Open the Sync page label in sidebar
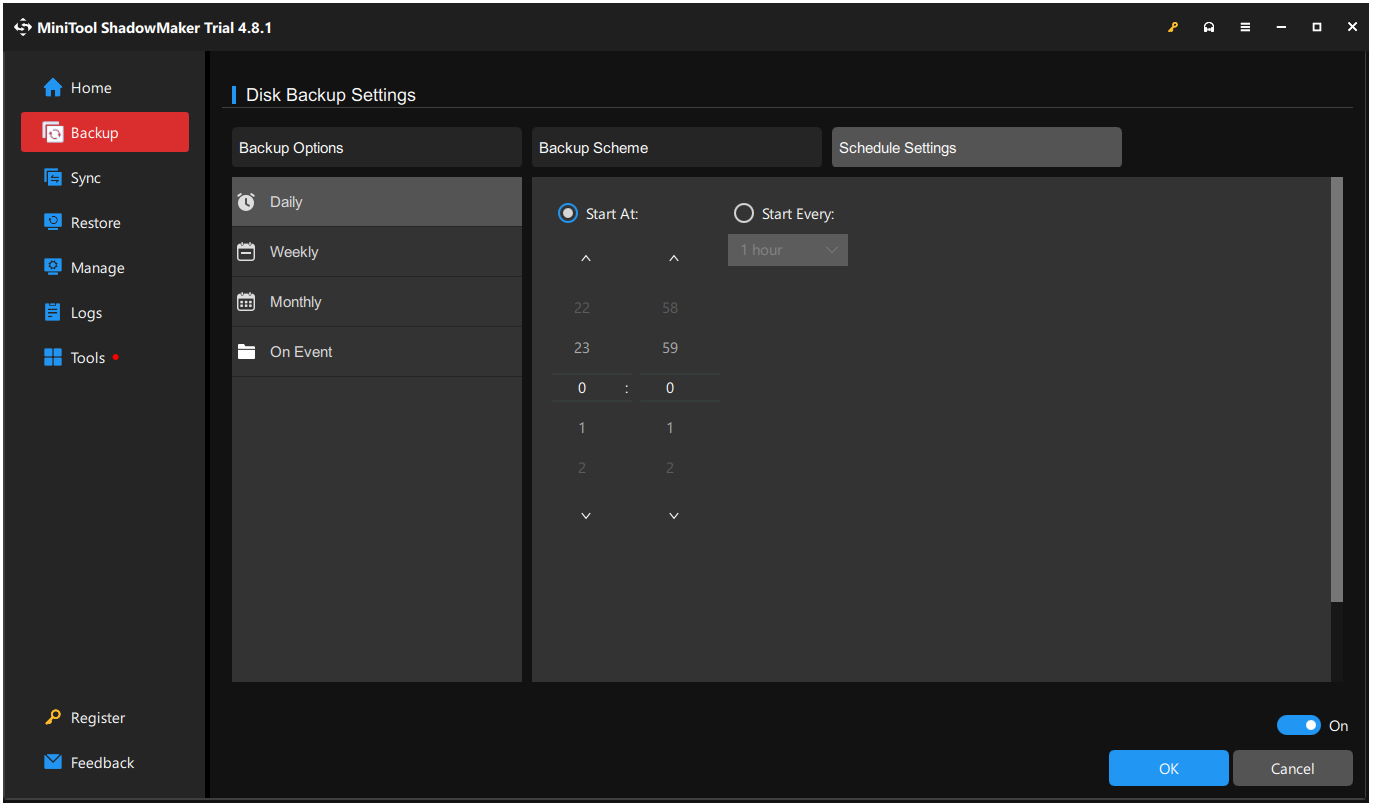The height and width of the screenshot is (808, 1373). [x=86, y=178]
